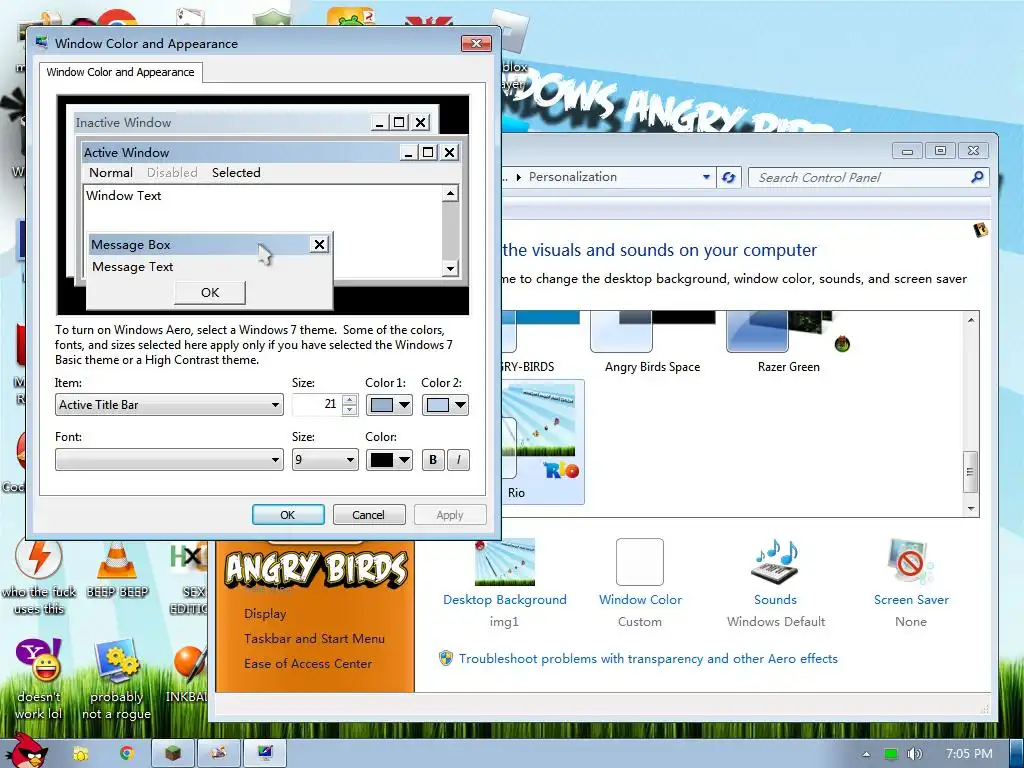Expand the breadcrumb arrow before Personalization
Image resolution: width=1024 pixels, height=768 pixels.
[x=519, y=177]
